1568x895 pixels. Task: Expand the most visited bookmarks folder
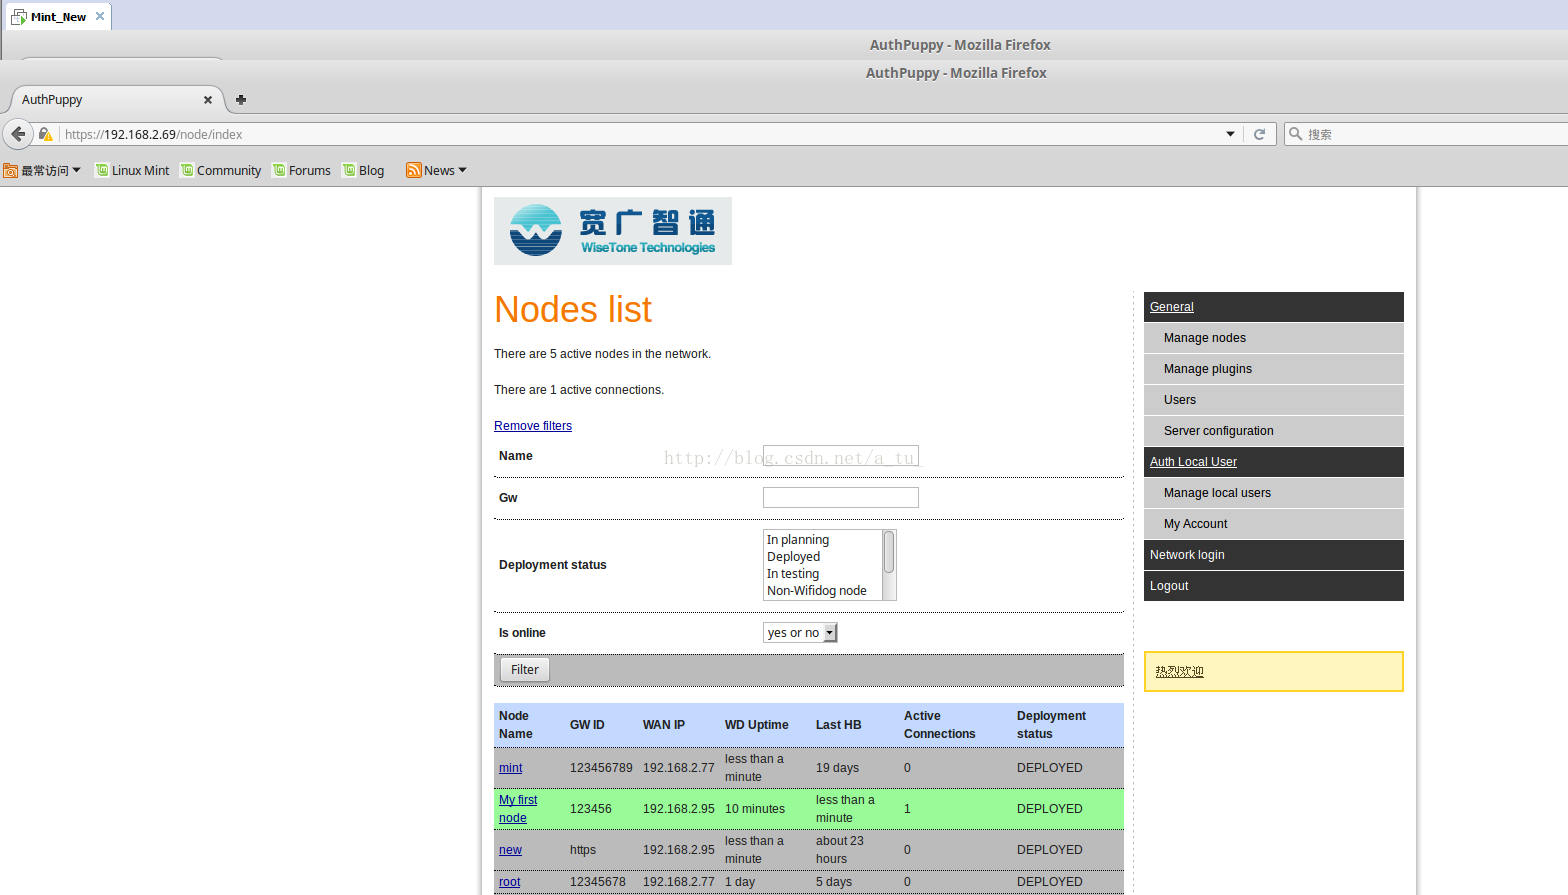pos(42,171)
